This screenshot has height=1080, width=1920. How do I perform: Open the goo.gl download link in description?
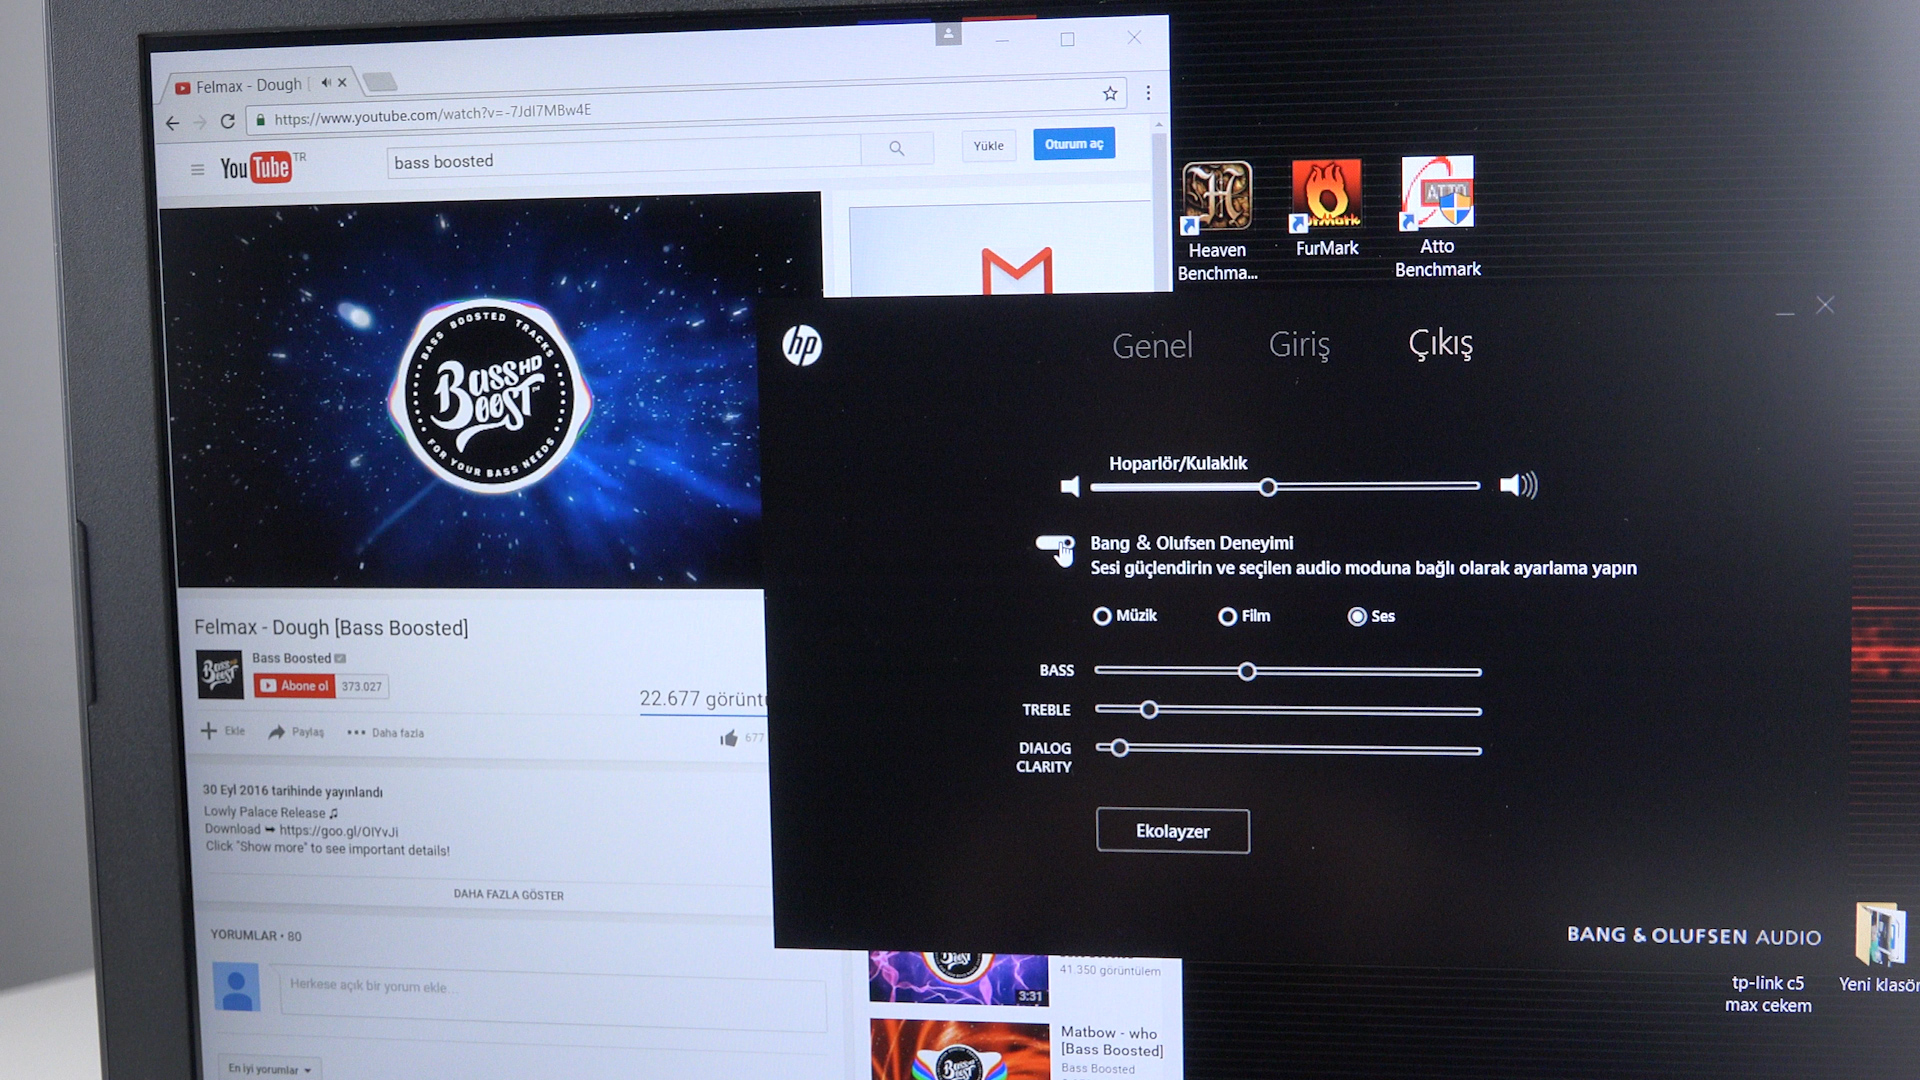point(338,831)
